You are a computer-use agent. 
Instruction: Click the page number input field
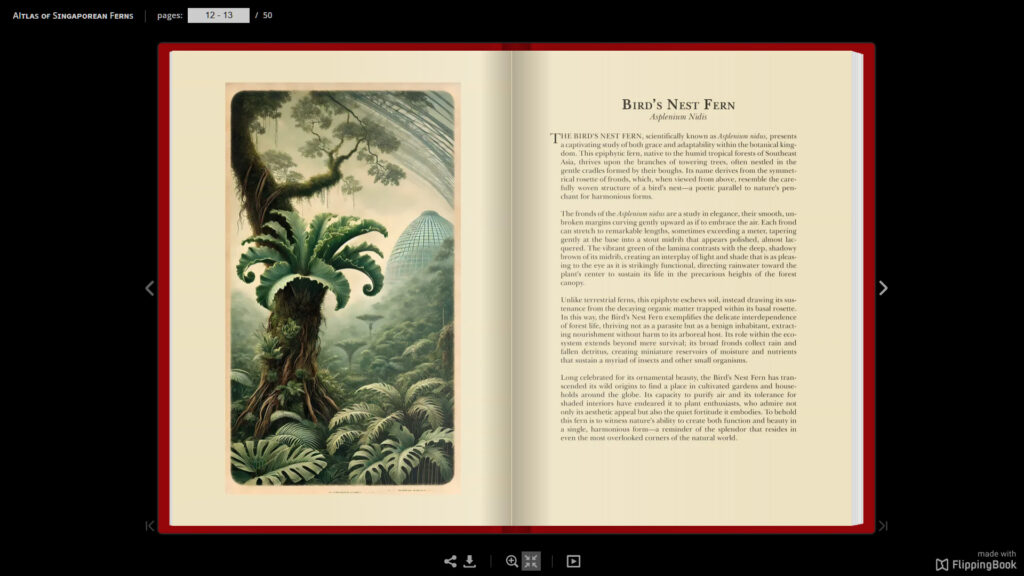point(218,15)
